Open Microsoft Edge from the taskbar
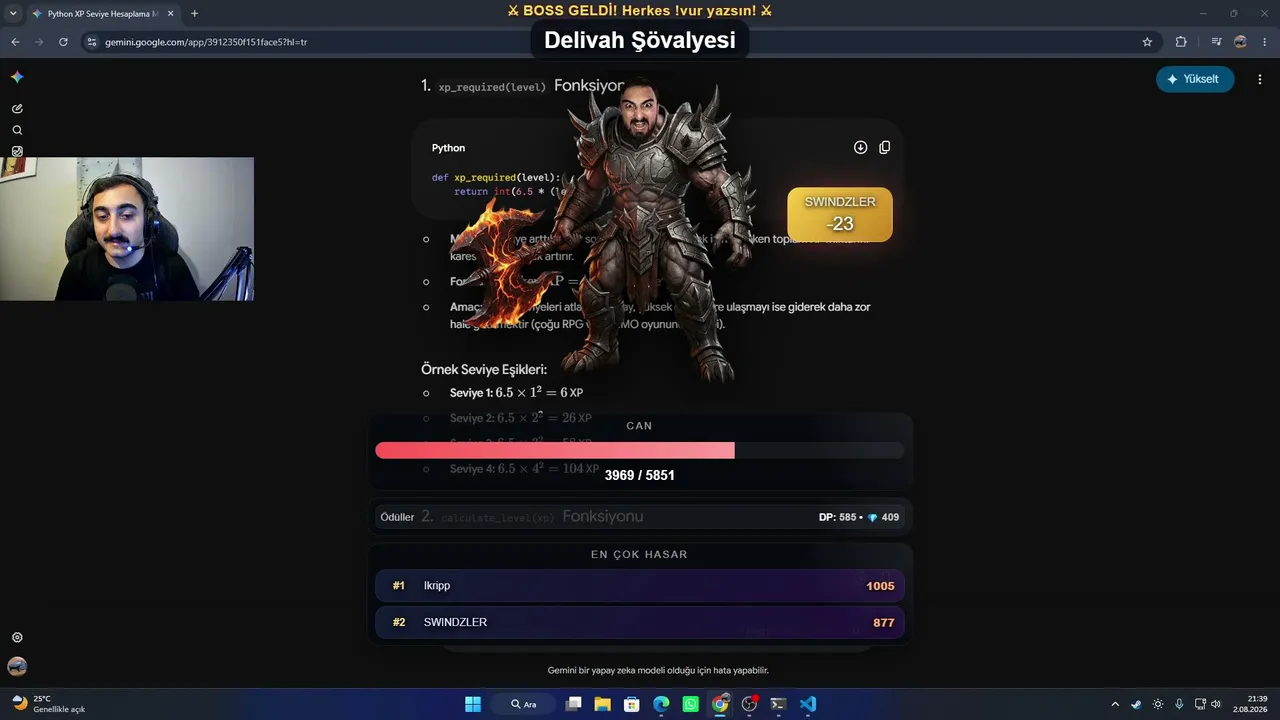This screenshot has height=720, width=1280. 661,704
